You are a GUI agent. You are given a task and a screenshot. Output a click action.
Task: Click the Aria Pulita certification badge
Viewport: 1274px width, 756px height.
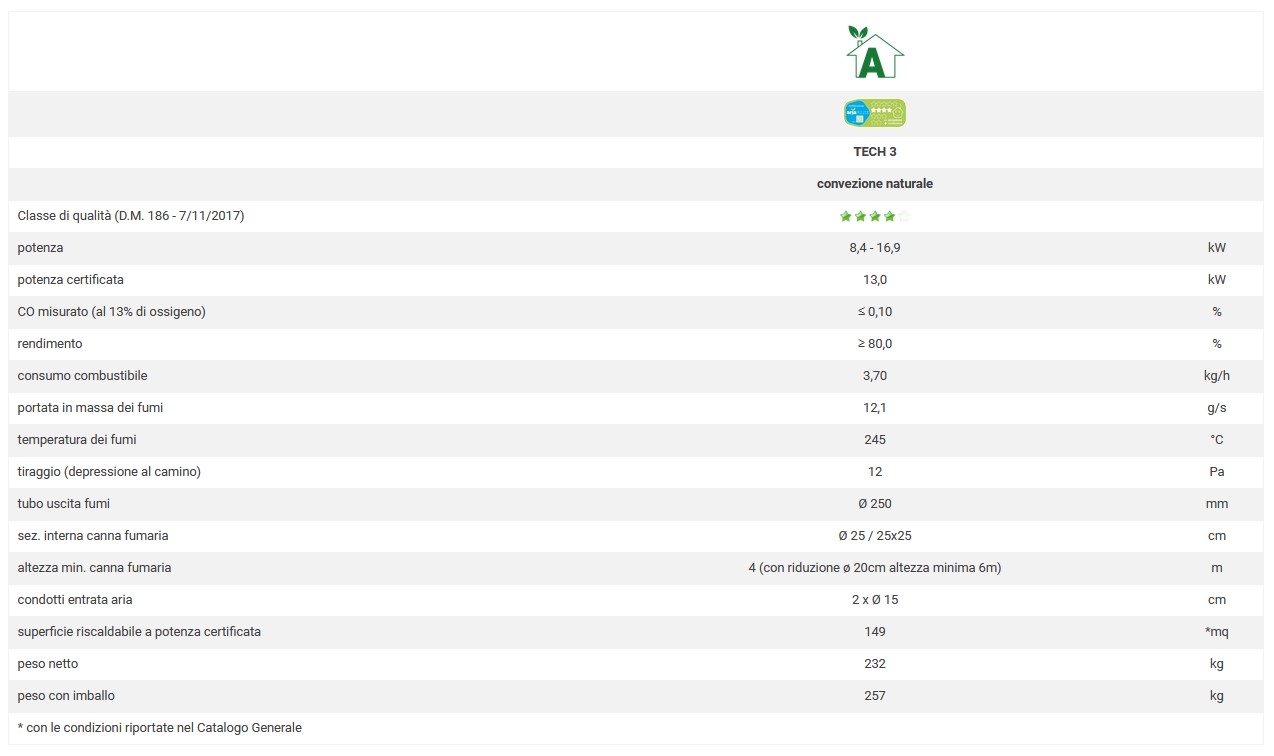(874, 114)
